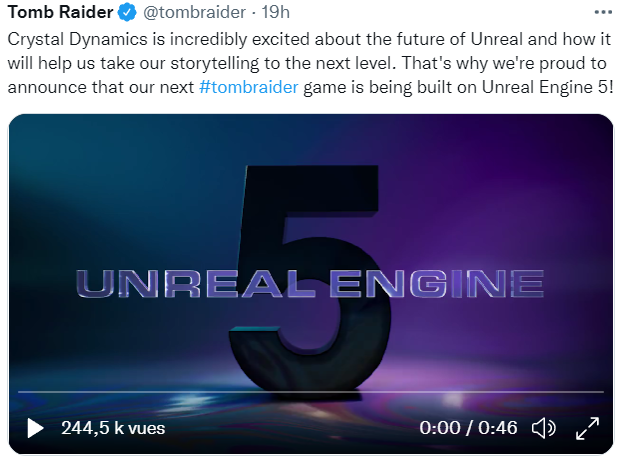The image size is (624, 465).
Task: Open the Tomb Raider profile name
Action: click(60, 12)
